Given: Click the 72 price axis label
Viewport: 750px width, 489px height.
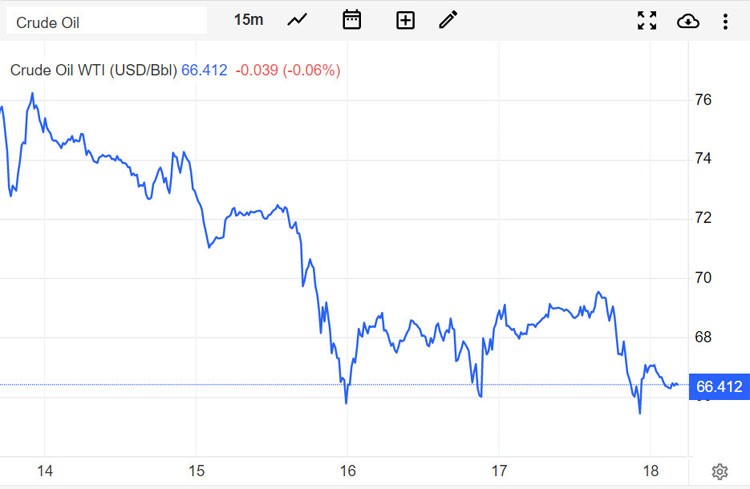Looking at the screenshot, I should (703, 218).
